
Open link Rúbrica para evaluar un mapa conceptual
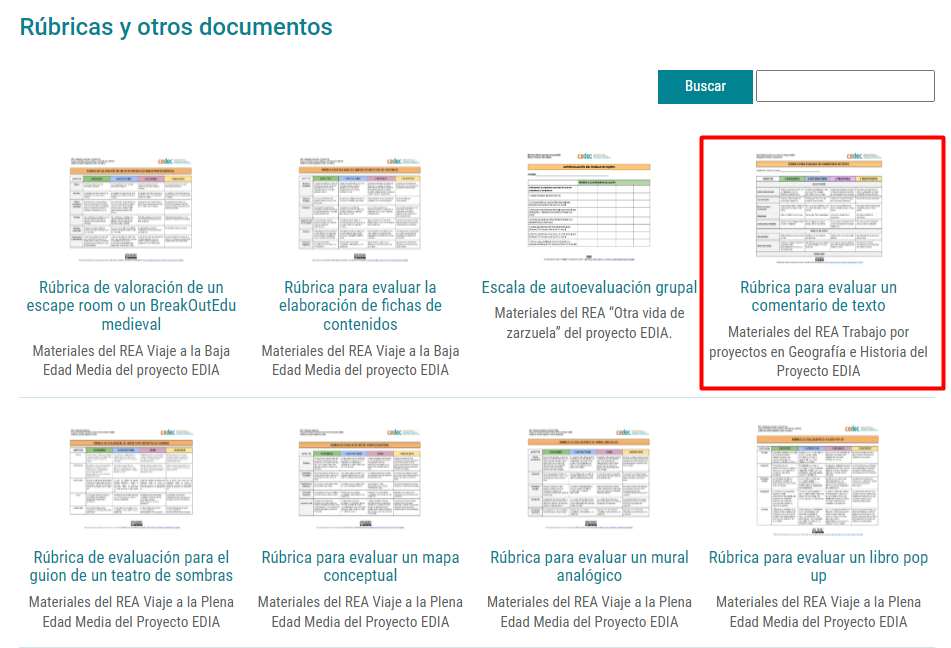pos(360,566)
